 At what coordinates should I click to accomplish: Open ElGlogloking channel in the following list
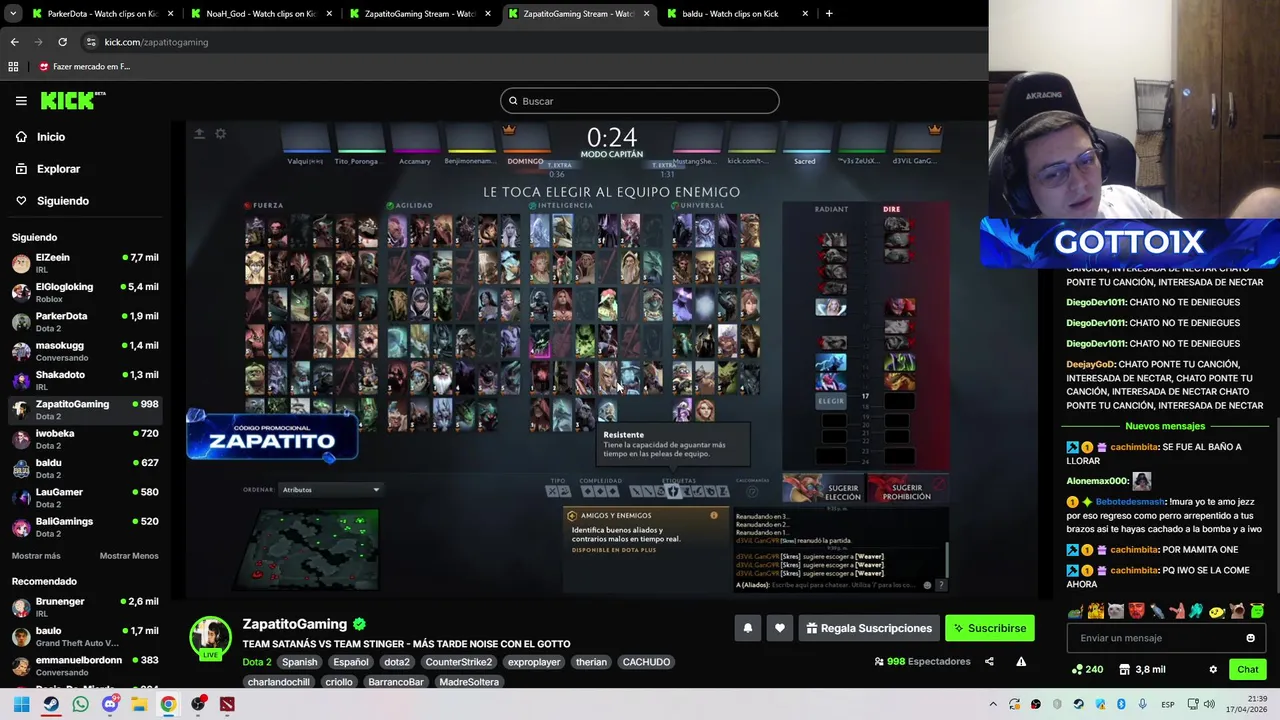tap(85, 292)
